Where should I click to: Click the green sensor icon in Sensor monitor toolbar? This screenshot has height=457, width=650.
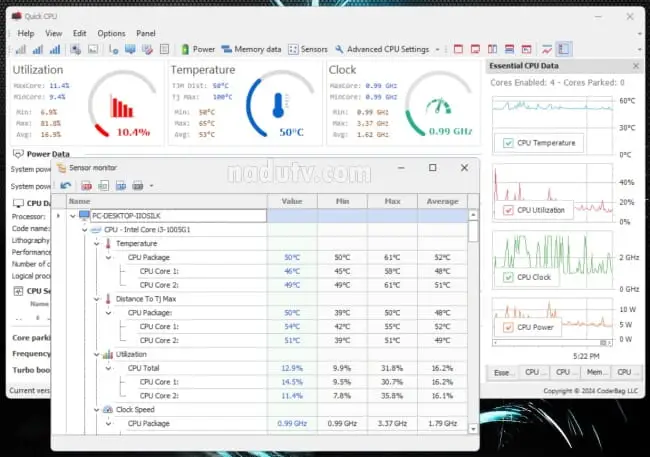[104, 186]
